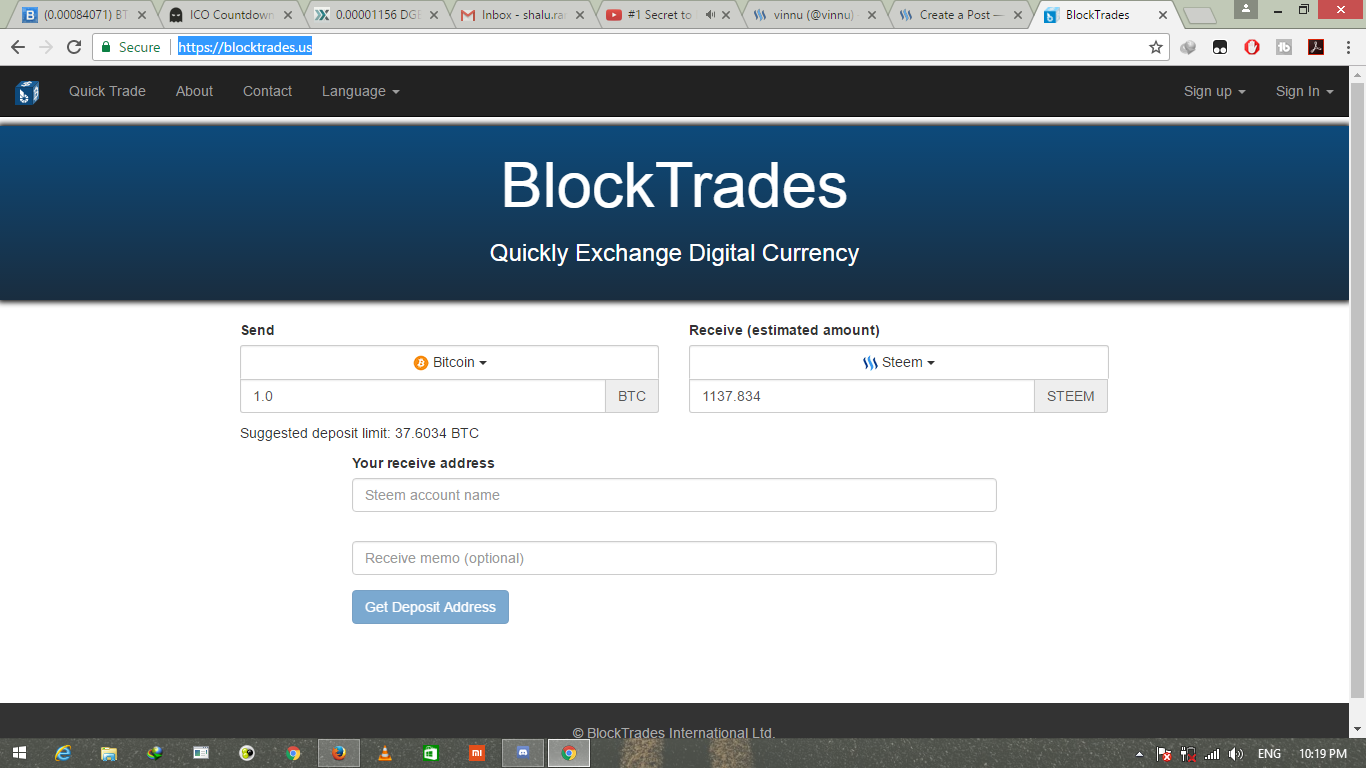Click the battery power tray icon
This screenshot has height=768, width=1366.
[x=1188, y=754]
